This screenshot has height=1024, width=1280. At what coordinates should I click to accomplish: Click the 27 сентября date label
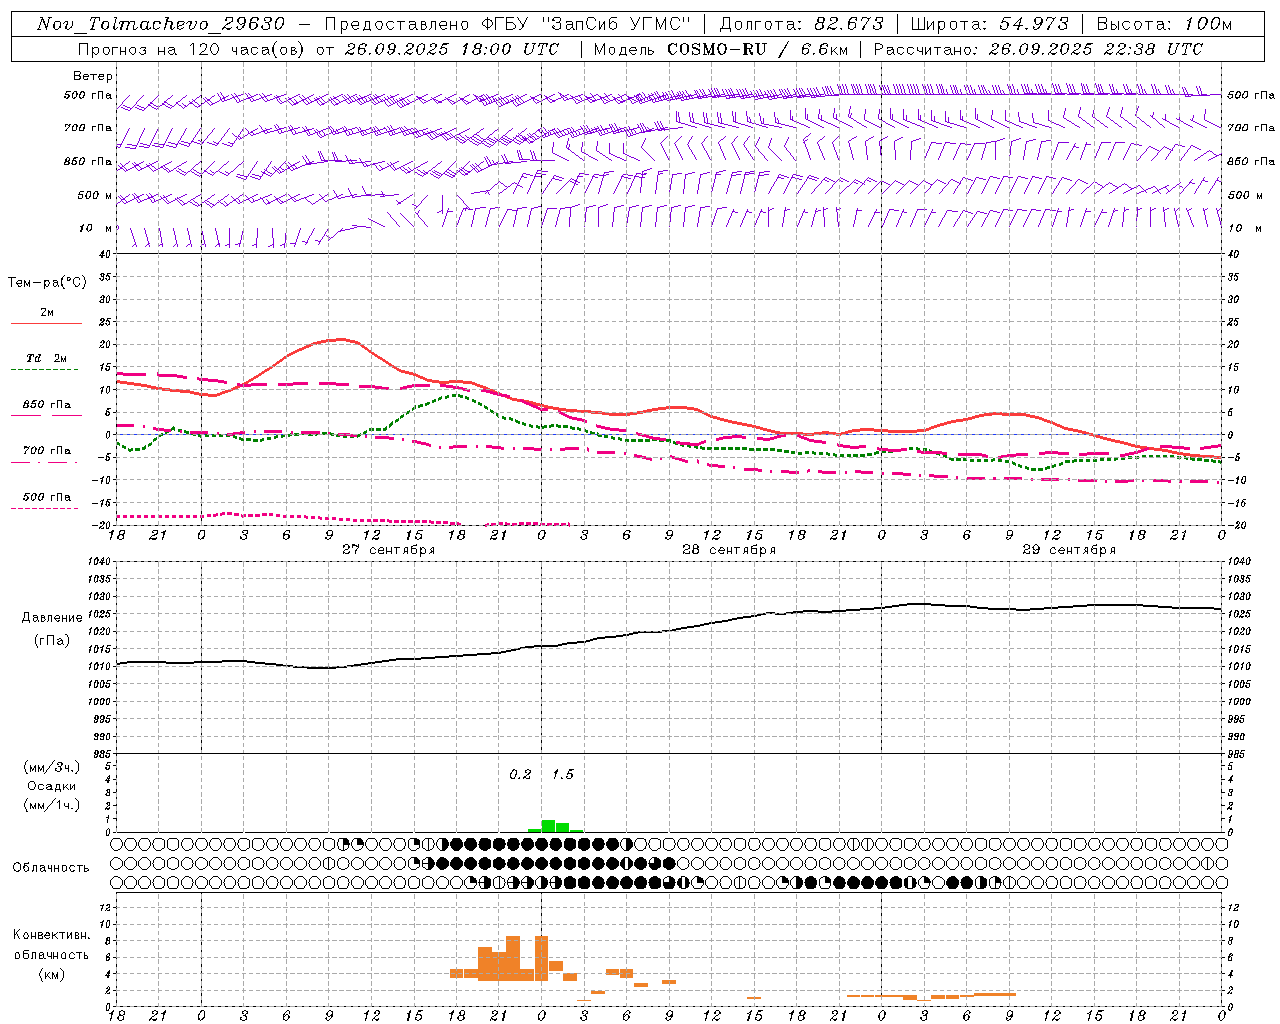(x=388, y=550)
